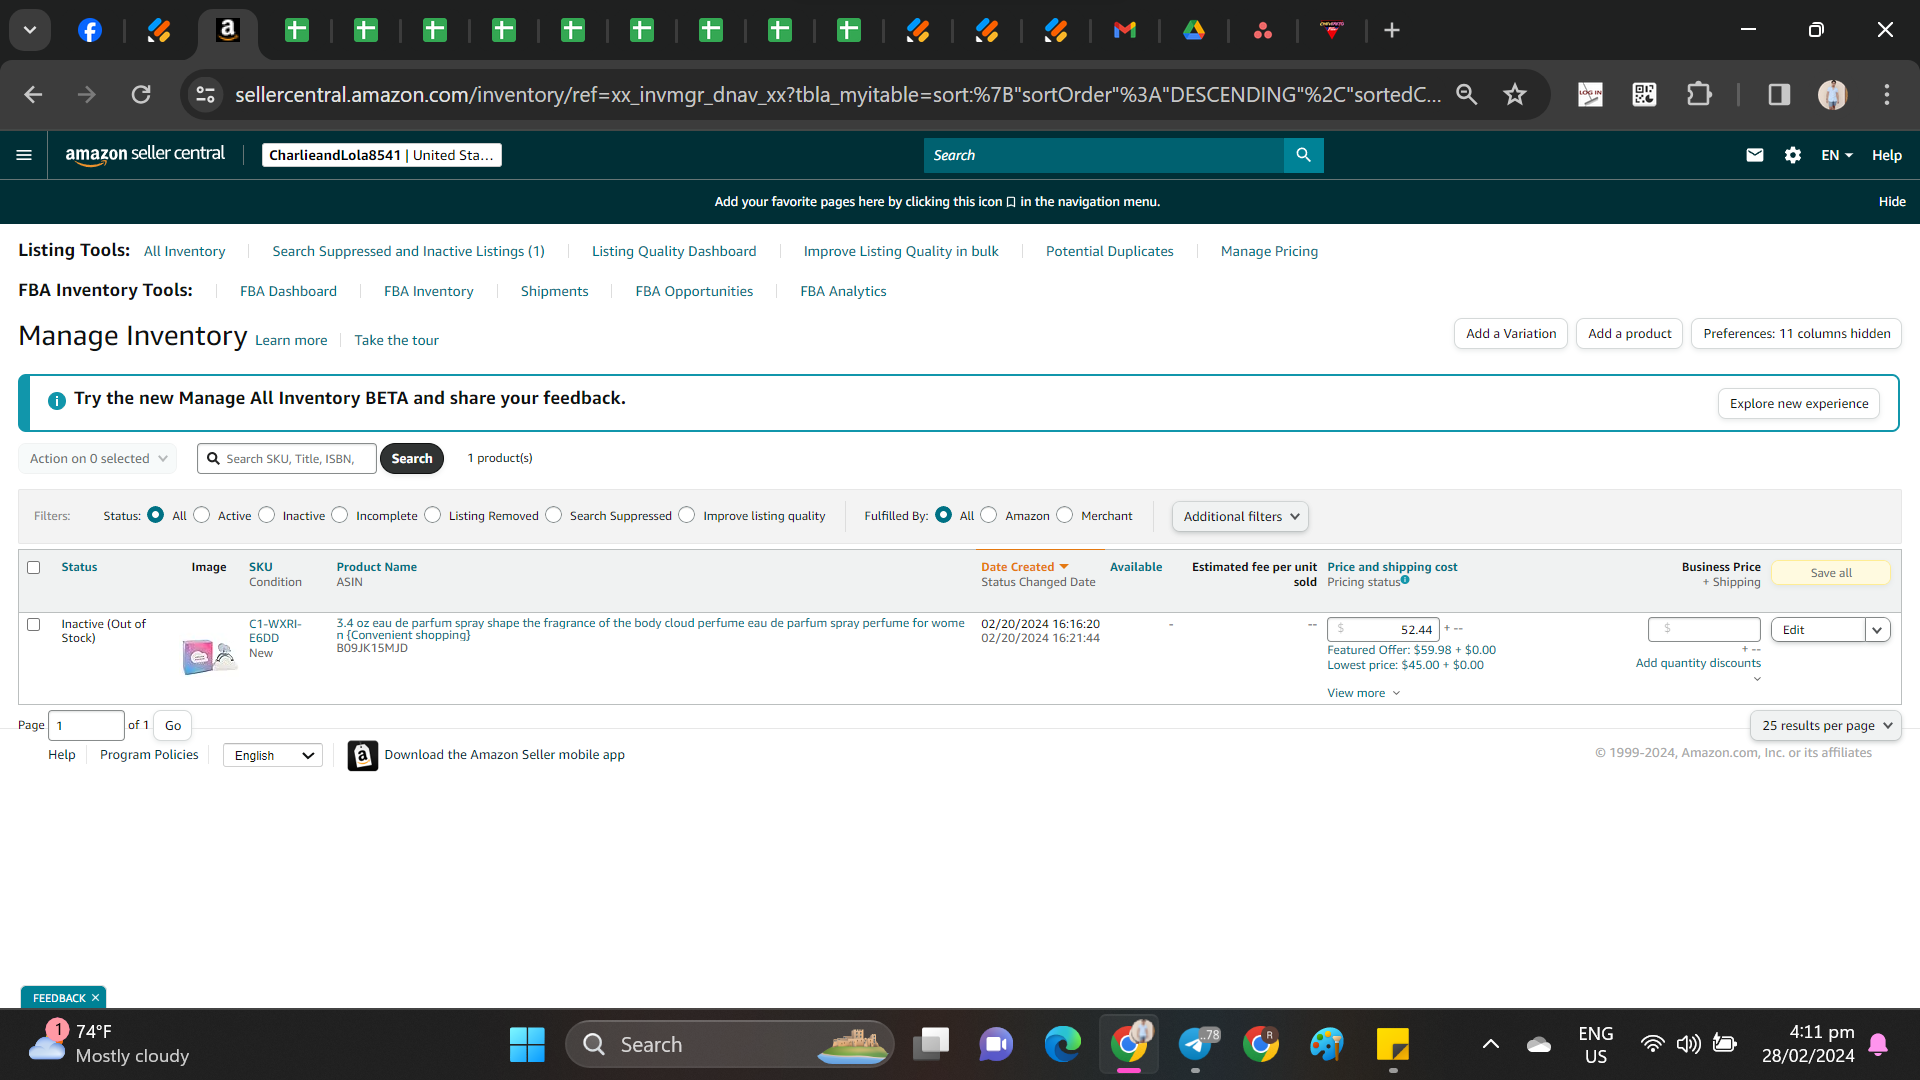Click the Business Price input field
1920x1080 pixels.
[x=1704, y=629]
